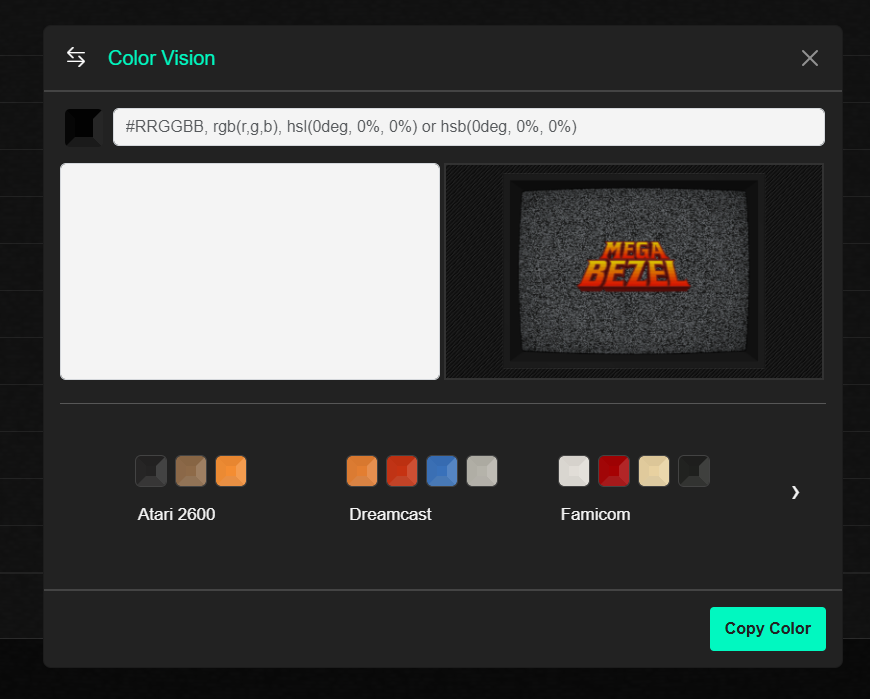Click the Dreamcast palette label
The image size is (870, 699).
tap(390, 515)
